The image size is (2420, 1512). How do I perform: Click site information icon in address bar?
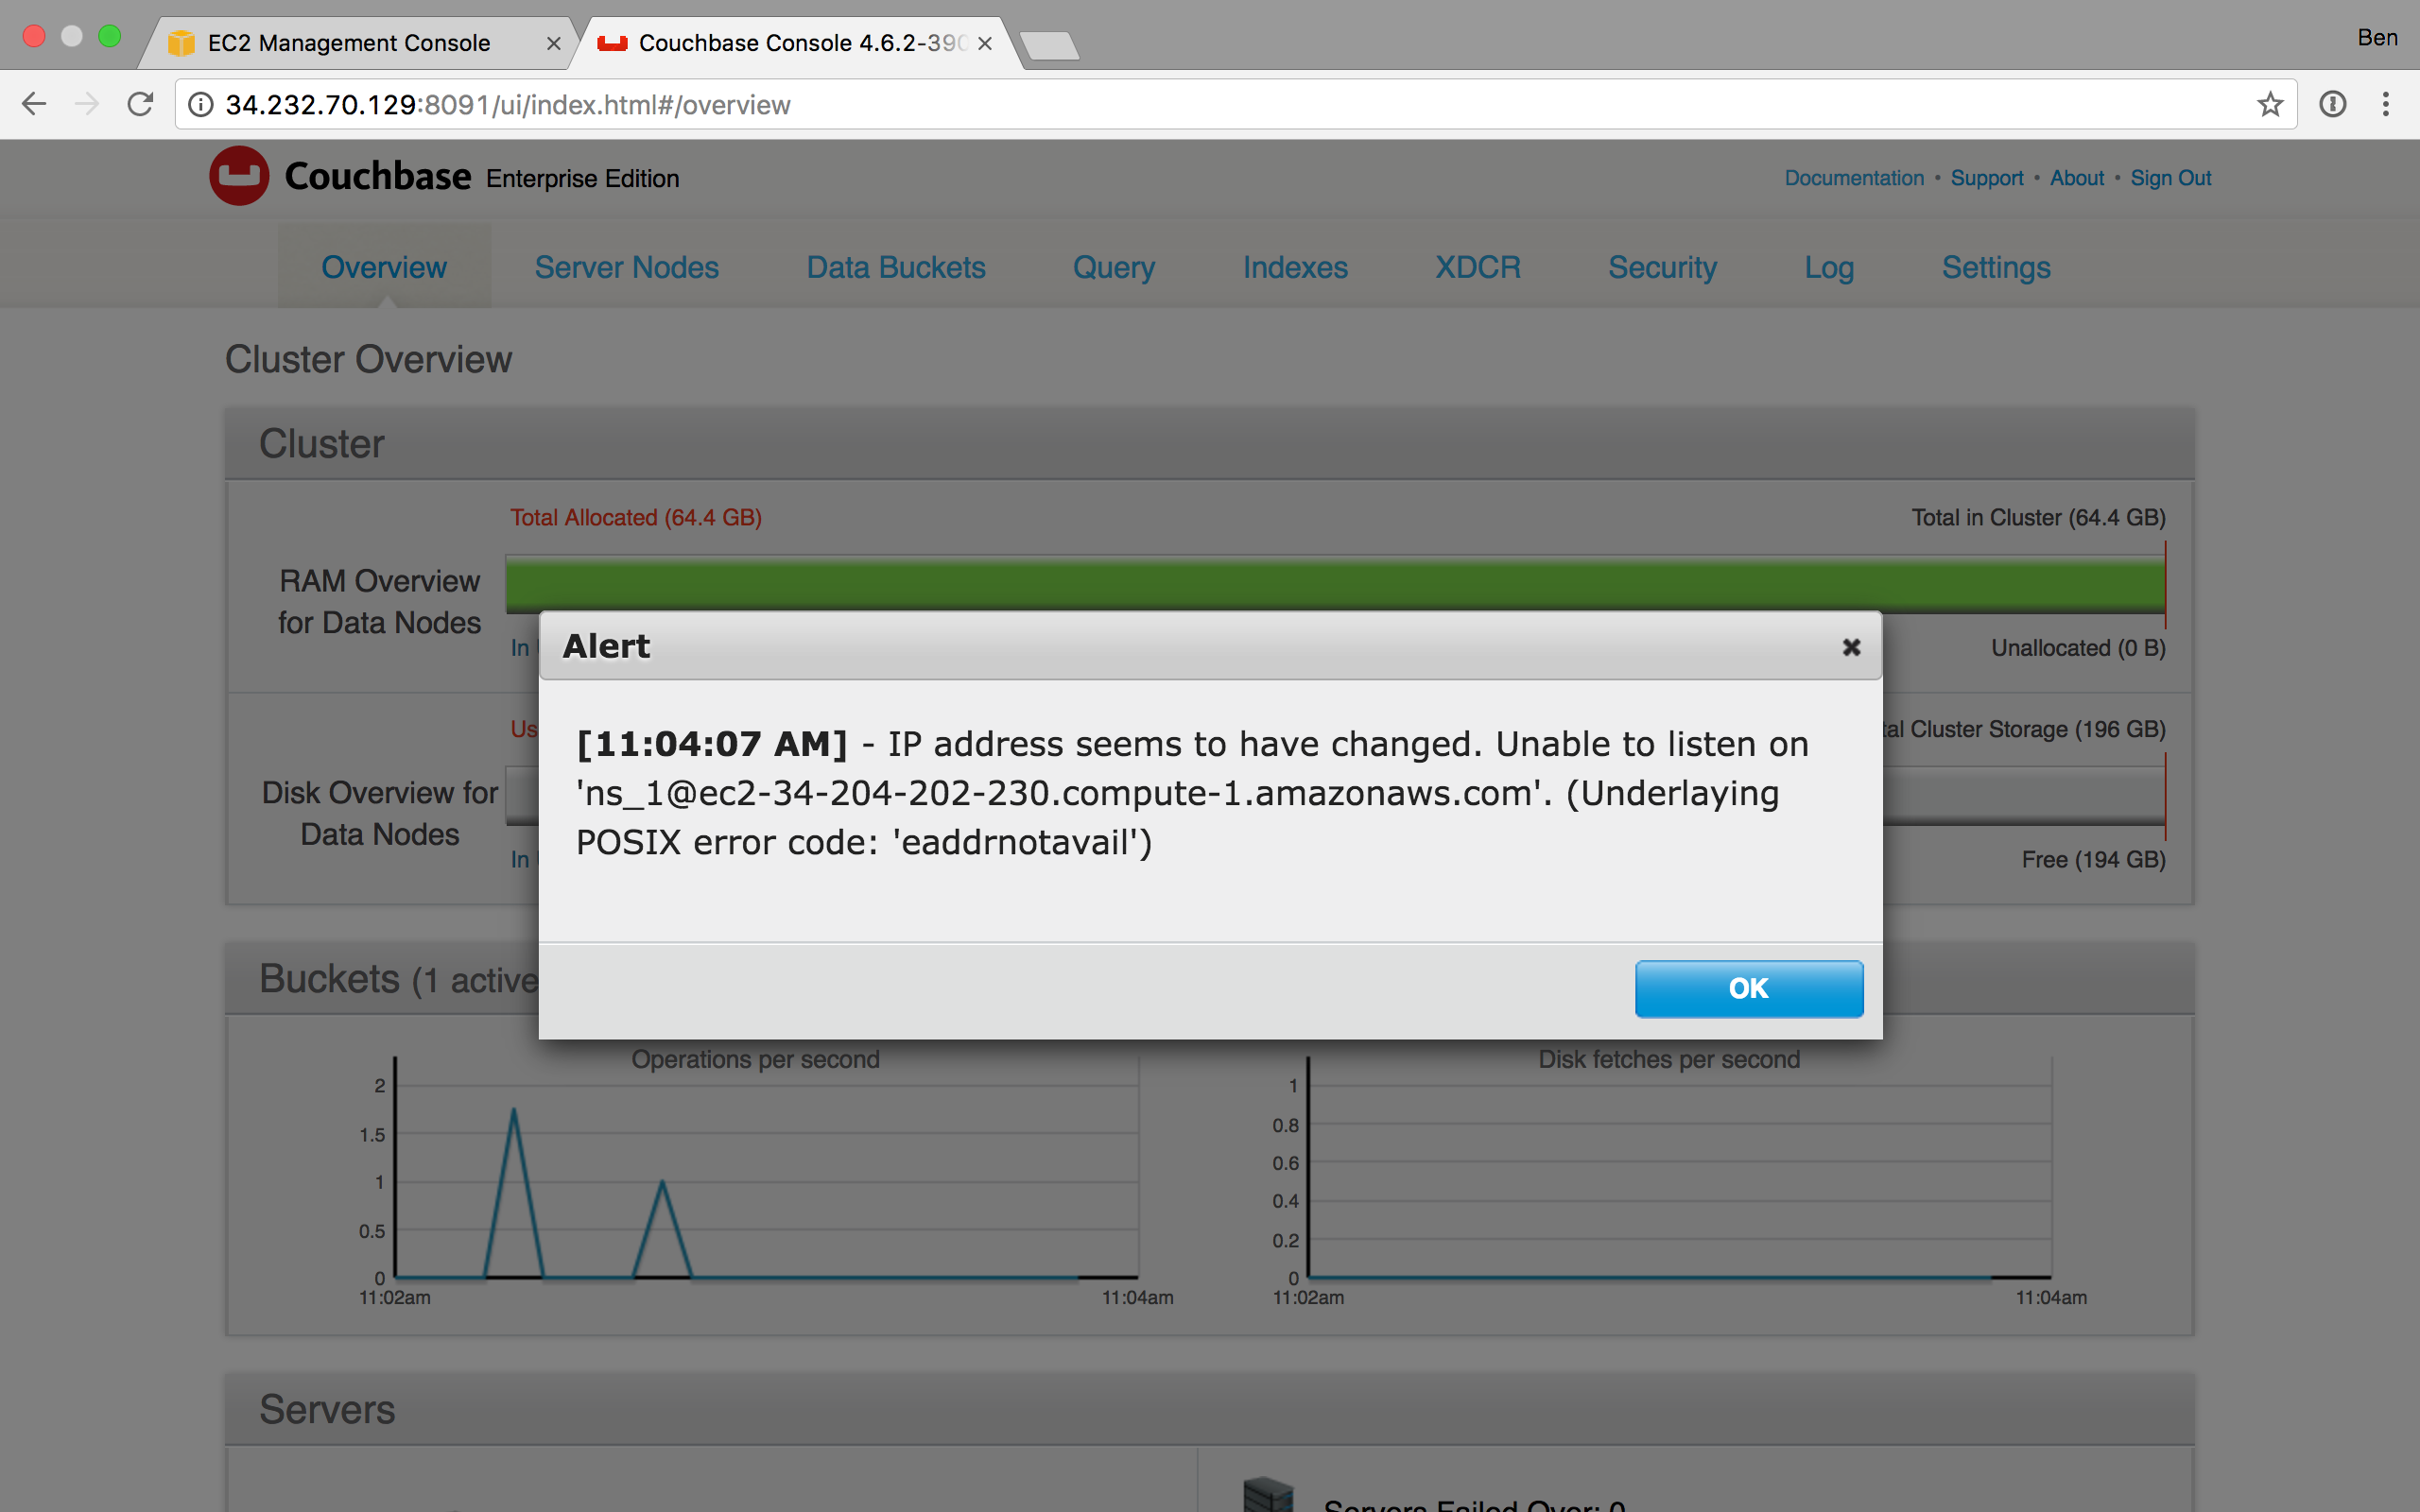click(201, 104)
